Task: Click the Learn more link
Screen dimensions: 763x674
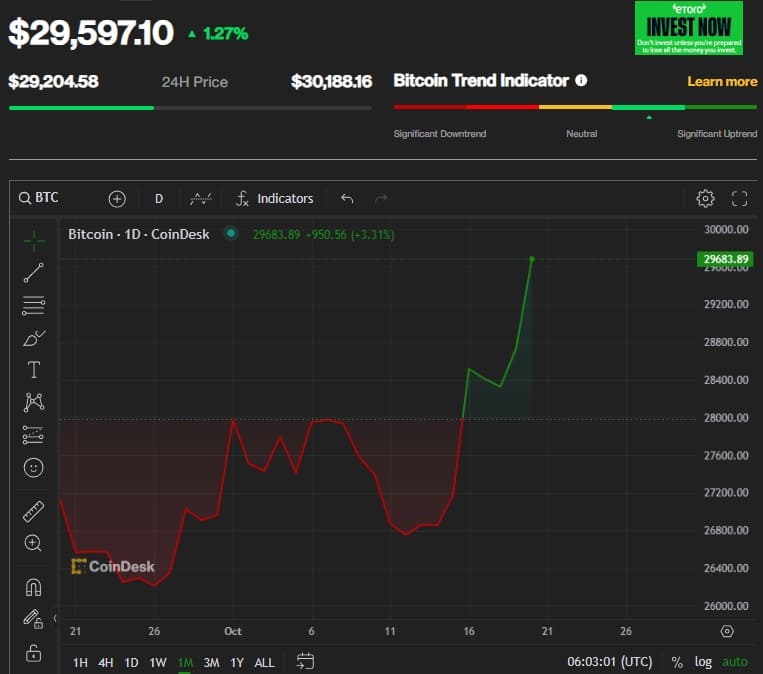Action: (722, 81)
